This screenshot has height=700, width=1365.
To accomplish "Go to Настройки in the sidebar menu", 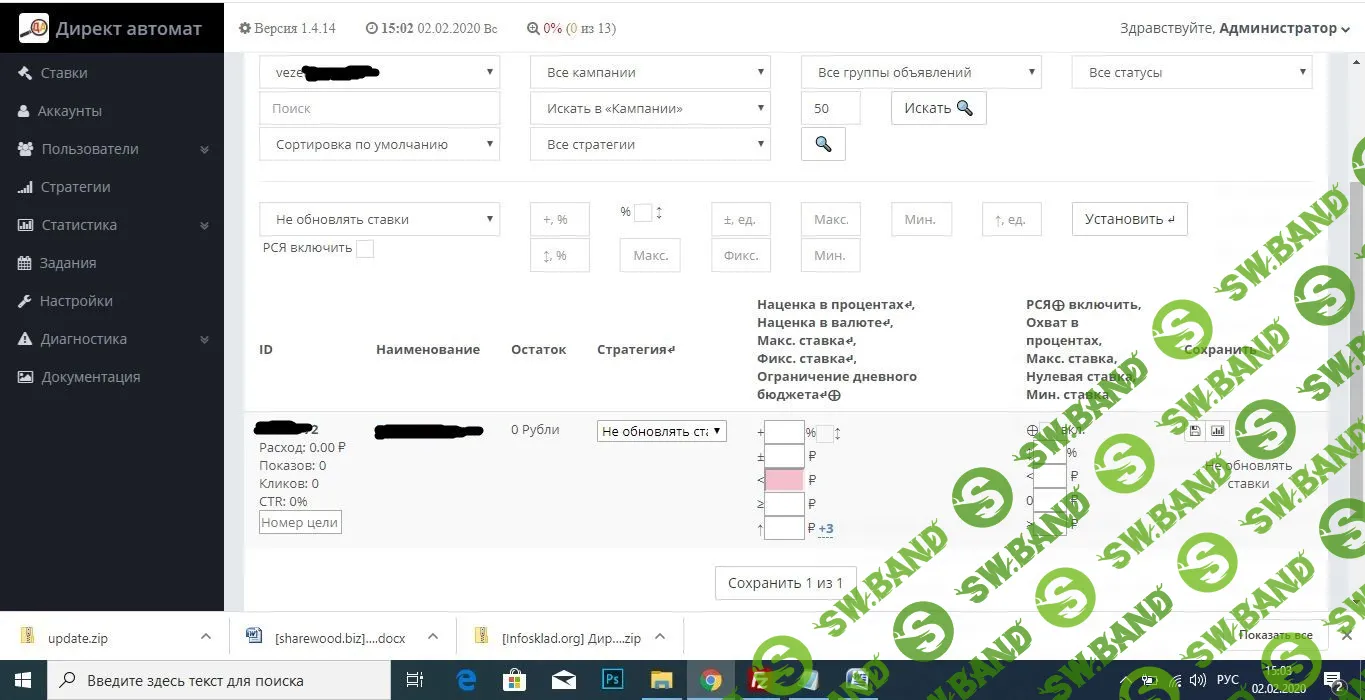I will pyautogui.click(x=75, y=301).
